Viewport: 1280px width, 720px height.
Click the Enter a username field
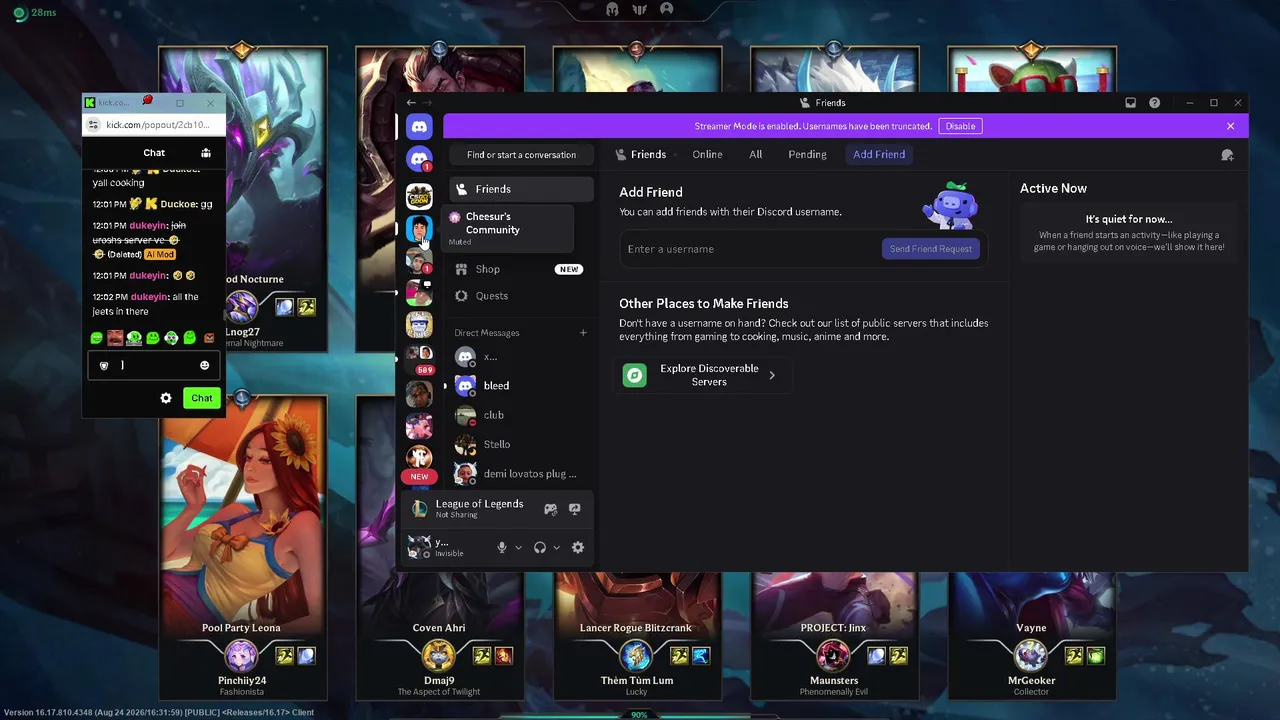point(750,249)
